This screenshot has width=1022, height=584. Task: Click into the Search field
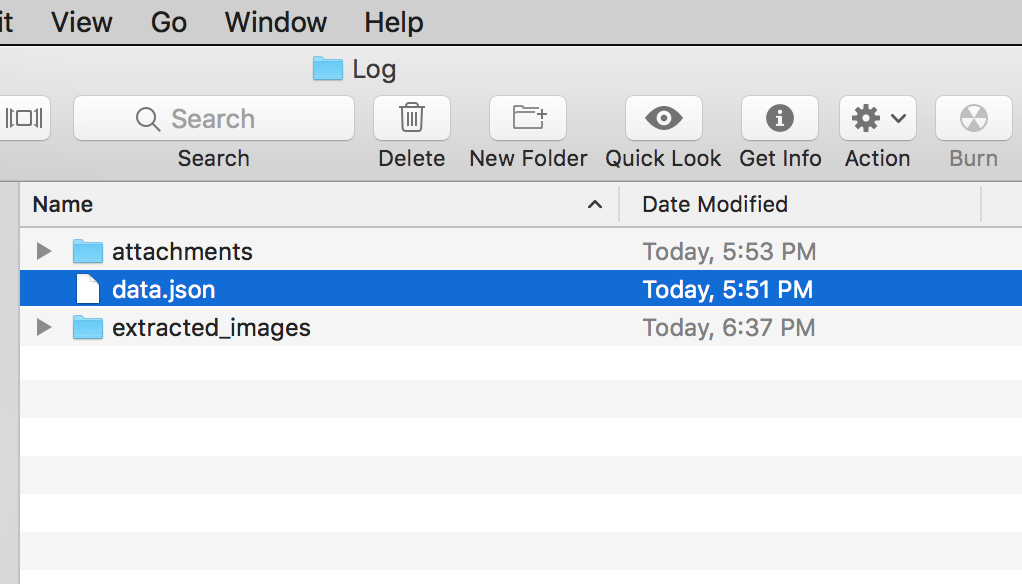(x=214, y=118)
